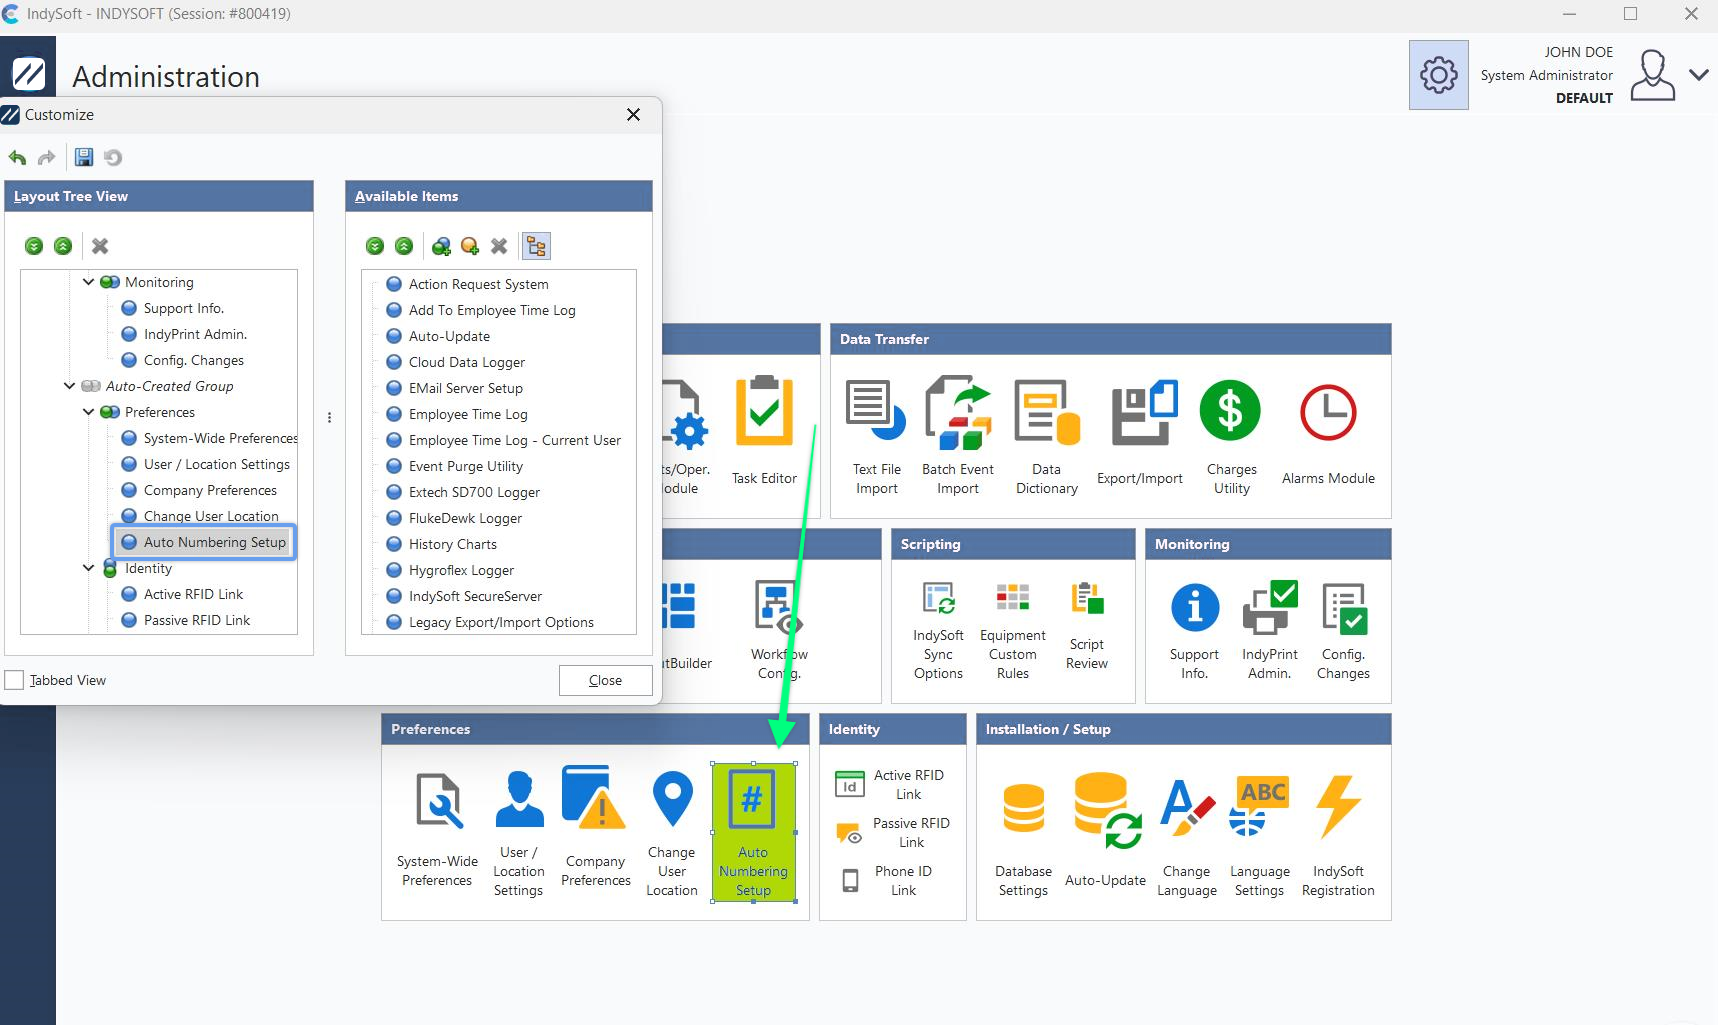
Task: Click the orange add item icon in Available Items
Action: point(470,246)
